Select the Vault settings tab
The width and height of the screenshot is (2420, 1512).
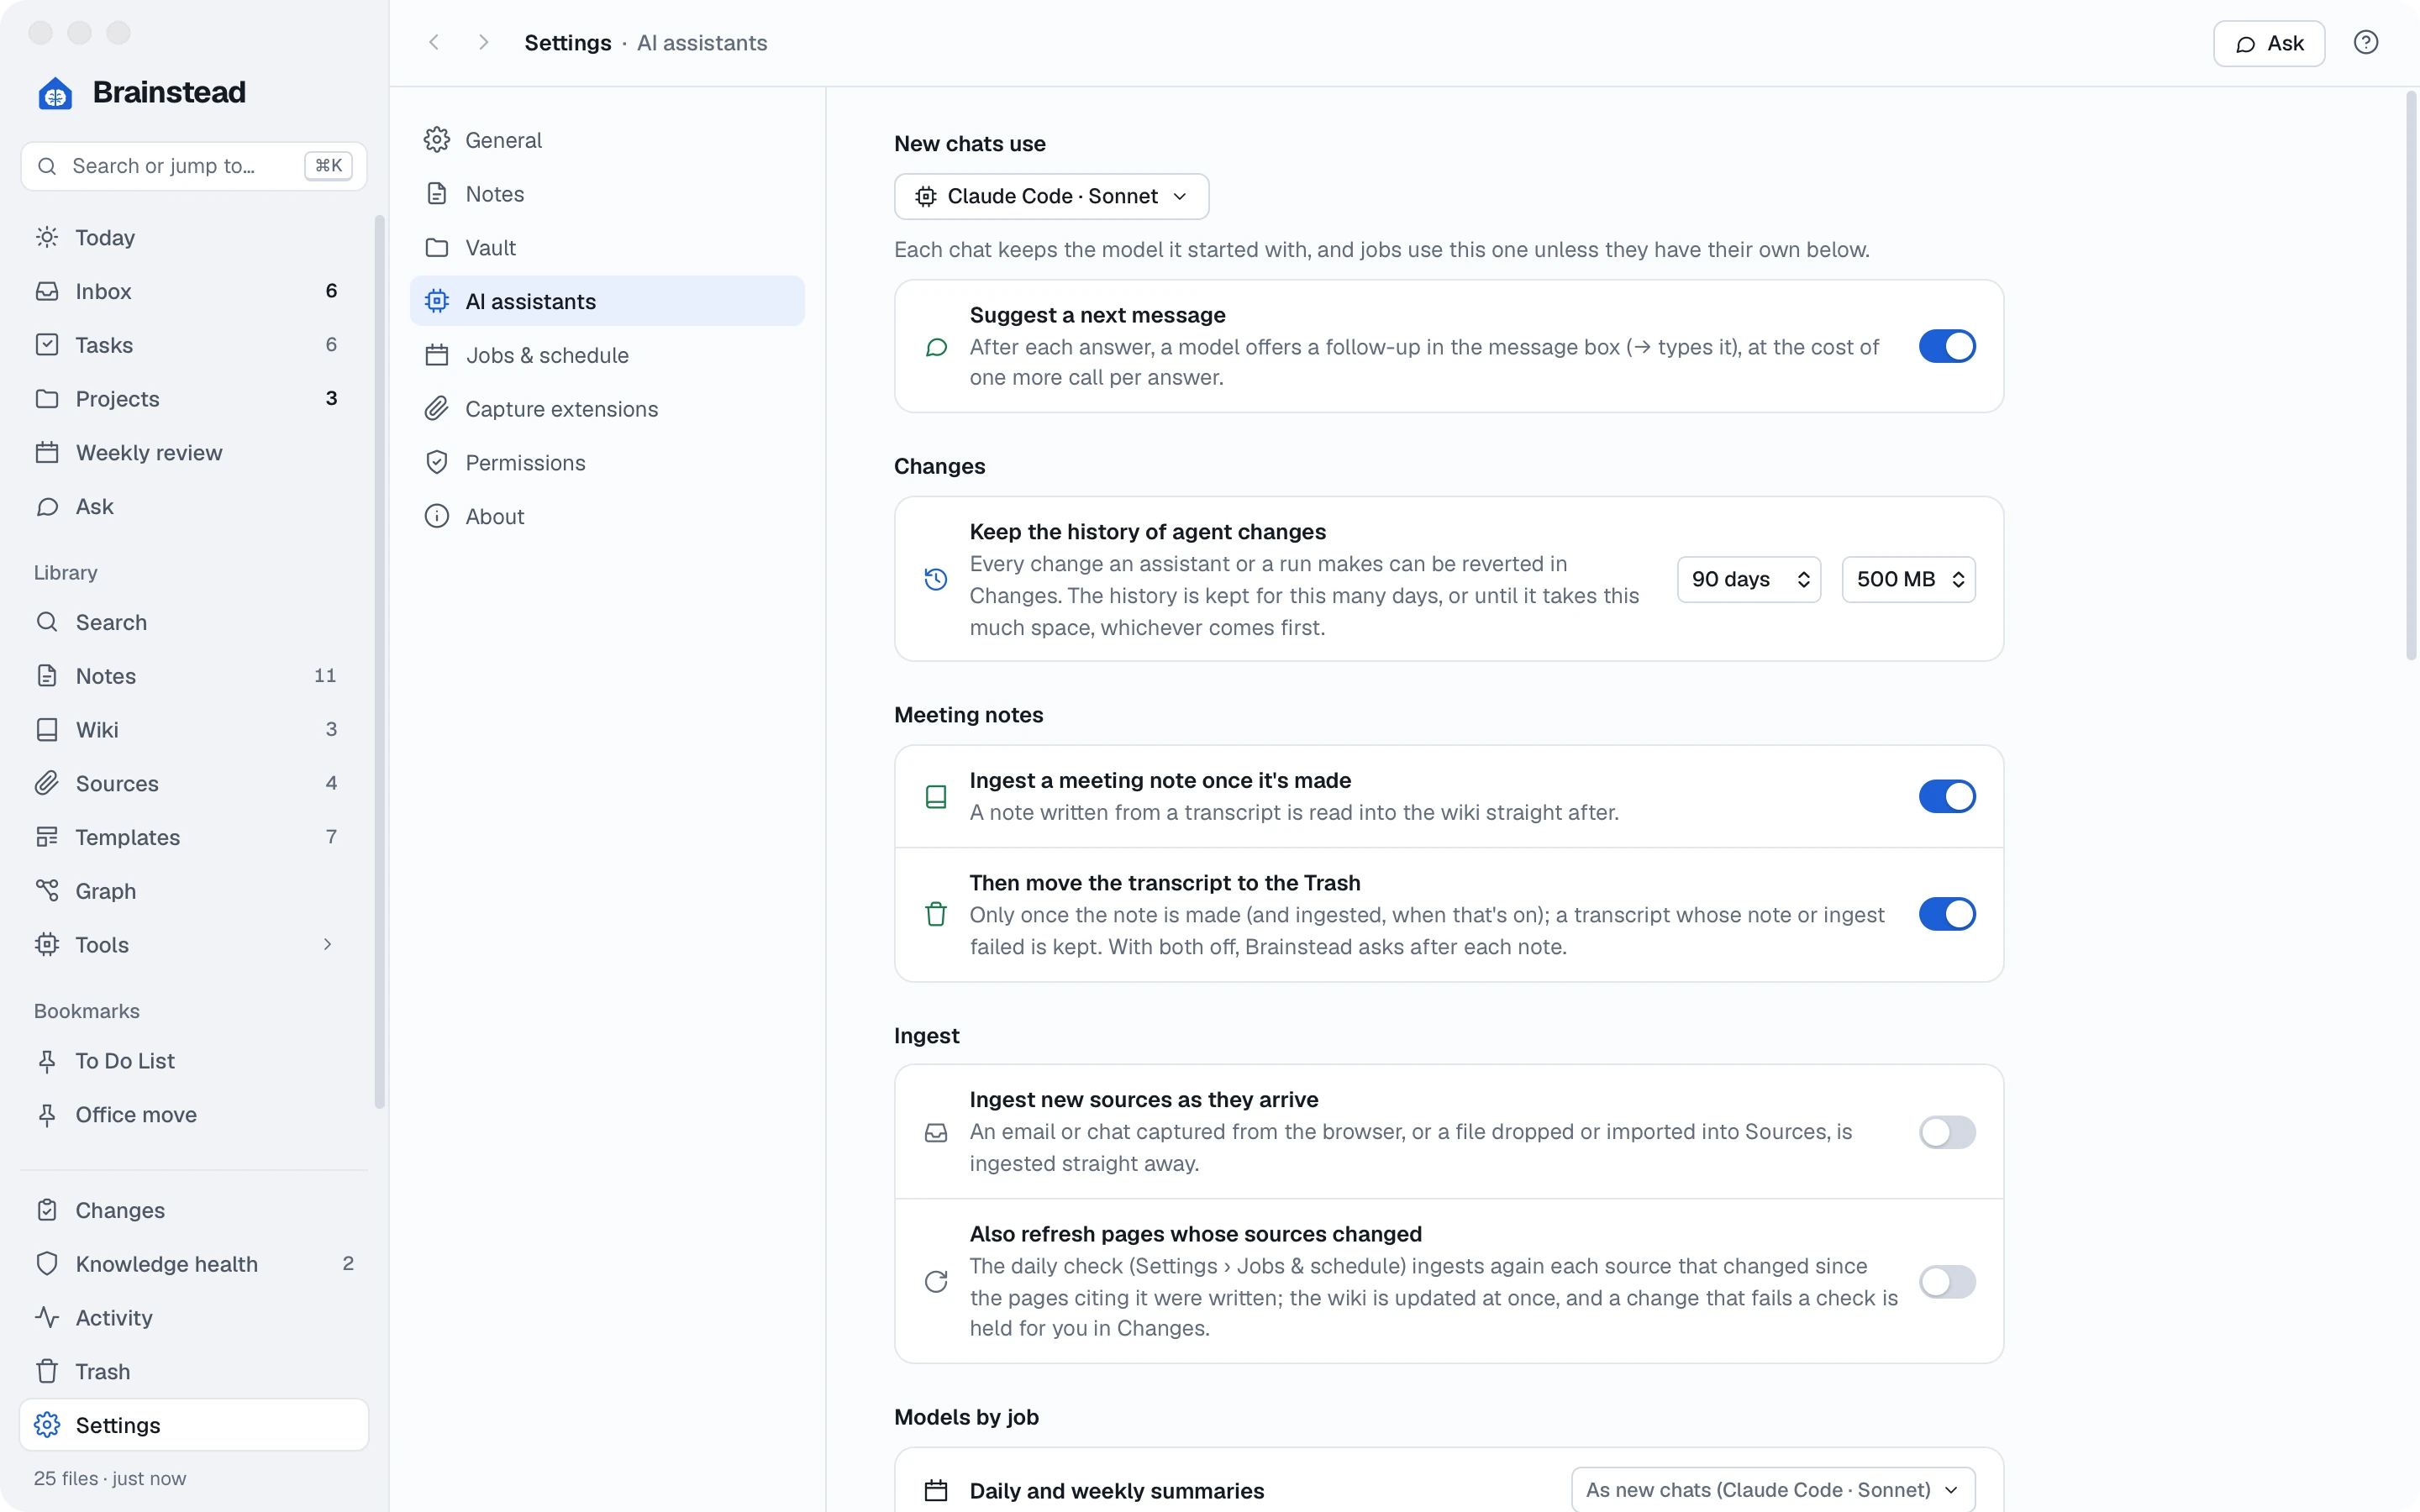pos(607,247)
